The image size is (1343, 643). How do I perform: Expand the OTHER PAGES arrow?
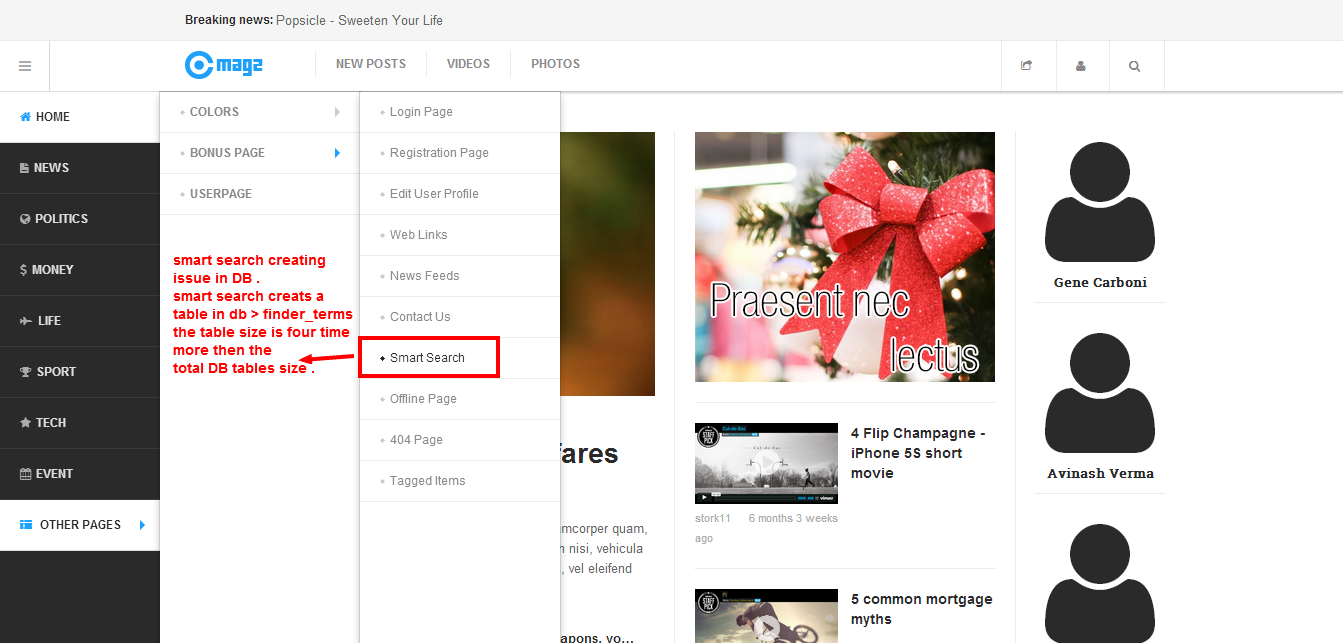point(142,524)
